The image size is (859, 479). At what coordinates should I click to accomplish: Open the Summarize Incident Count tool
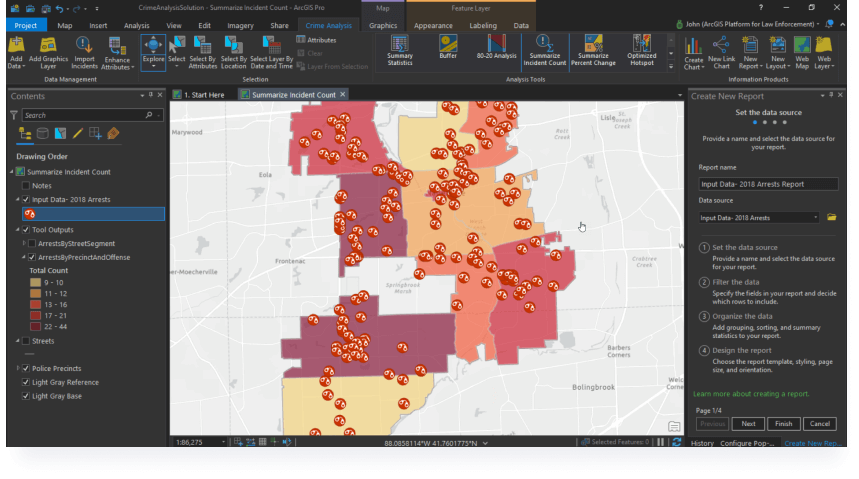[x=545, y=50]
